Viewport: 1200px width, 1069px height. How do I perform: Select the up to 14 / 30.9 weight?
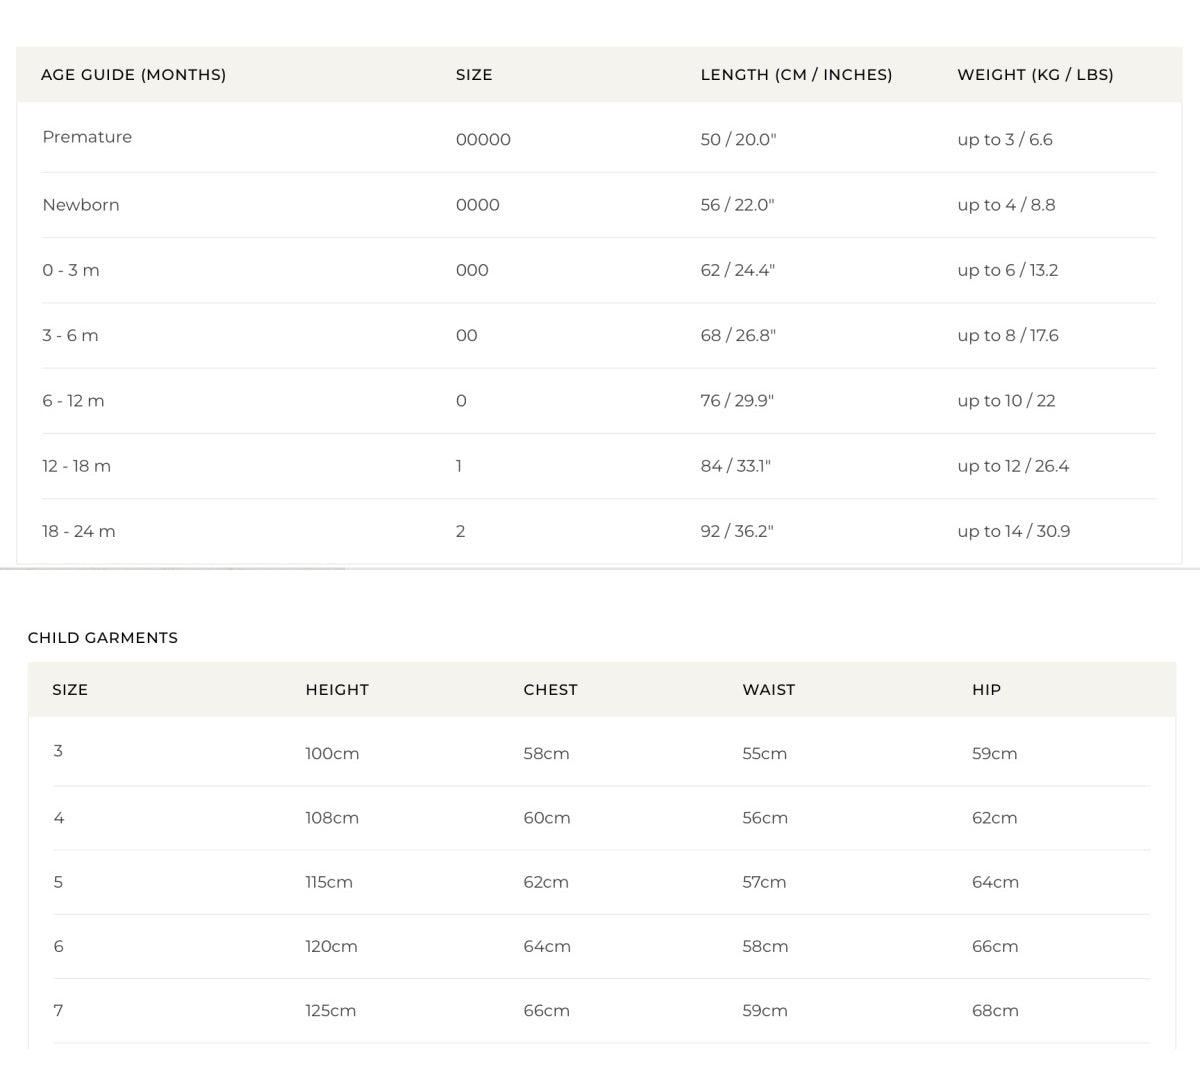(1013, 532)
